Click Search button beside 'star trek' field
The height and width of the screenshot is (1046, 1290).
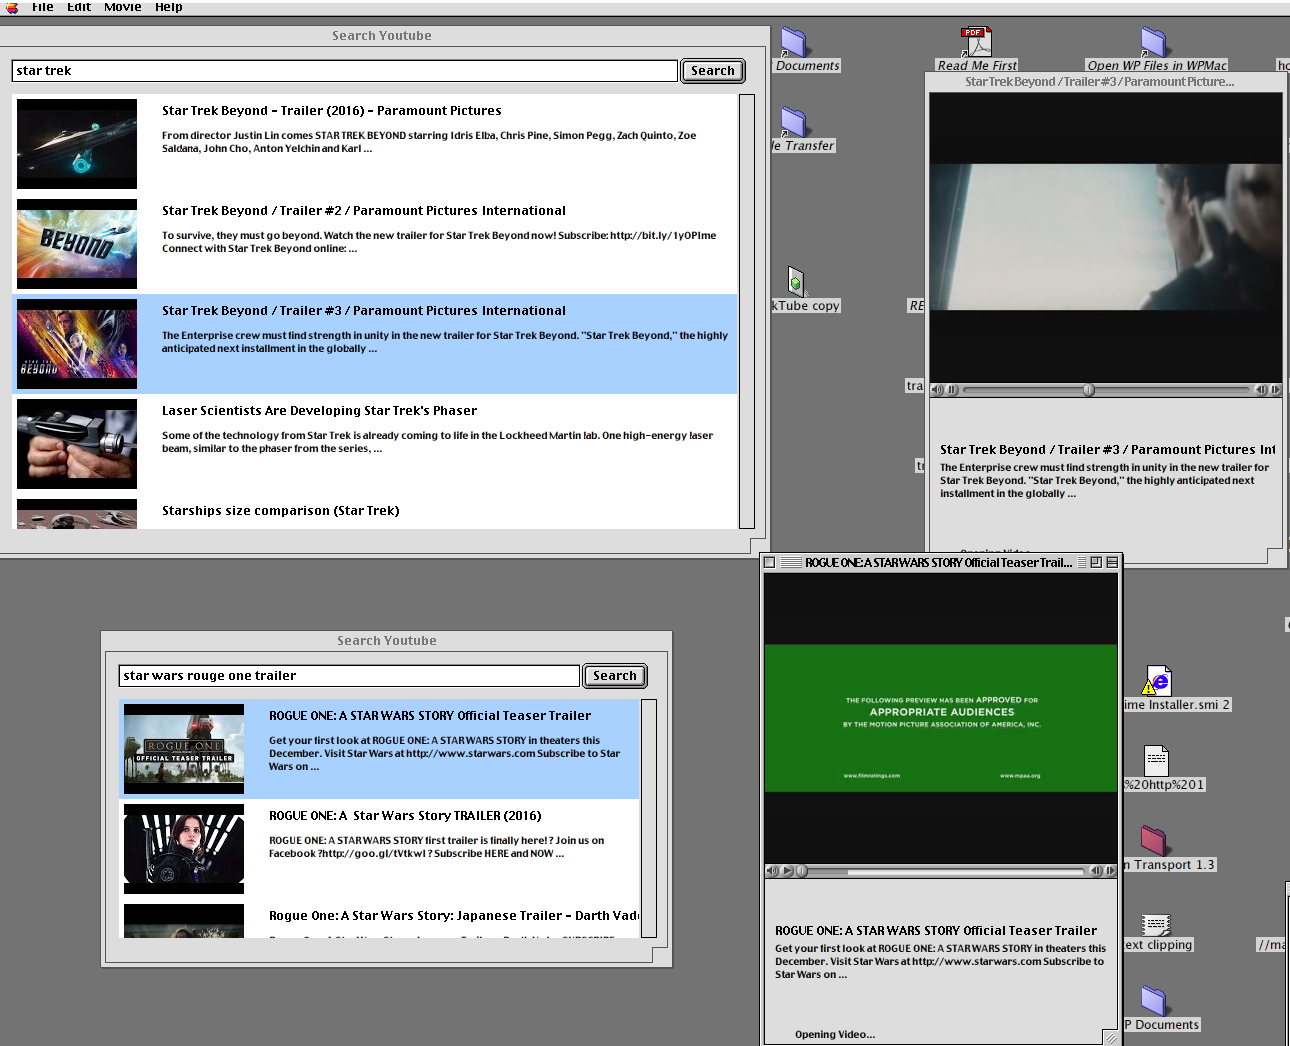click(713, 71)
